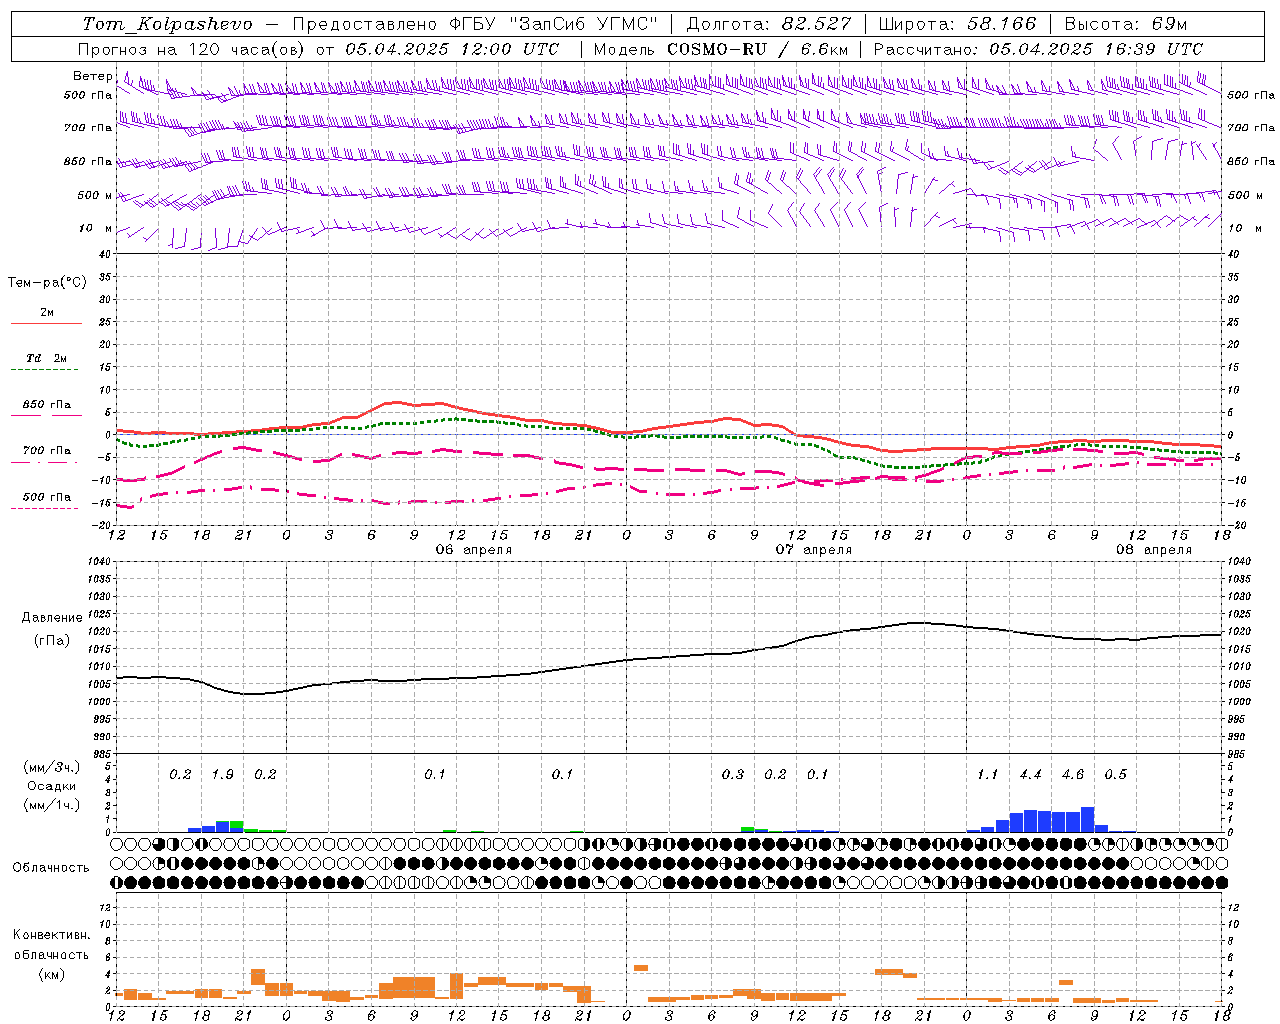Click the 1.1 precipitation value
Image resolution: width=1280 pixels, height=1024 pixels.
coord(987,775)
